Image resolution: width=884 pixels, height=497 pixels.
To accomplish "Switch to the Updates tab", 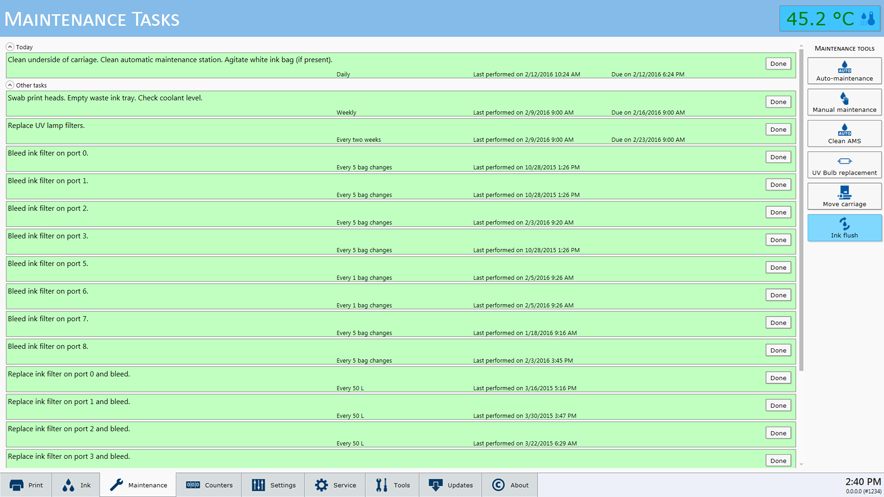I will 450,485.
